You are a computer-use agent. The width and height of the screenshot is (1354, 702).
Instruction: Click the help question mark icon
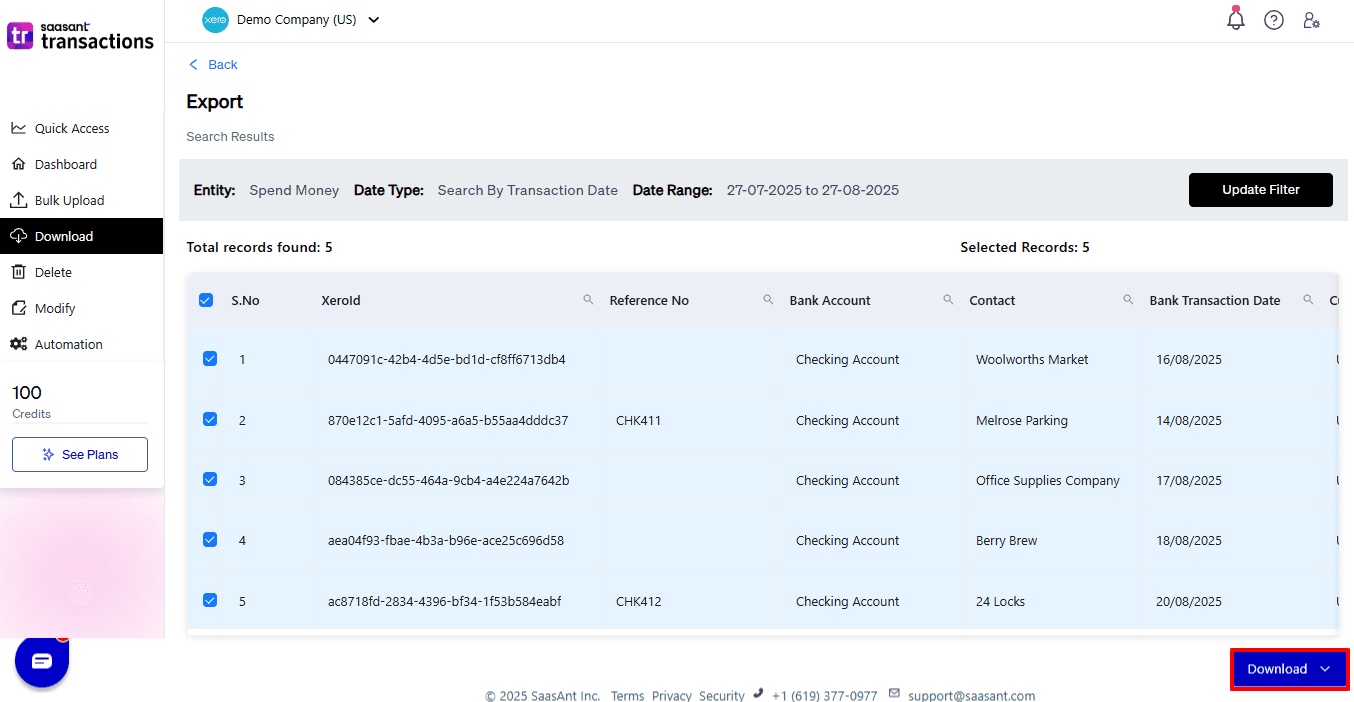(x=1273, y=20)
